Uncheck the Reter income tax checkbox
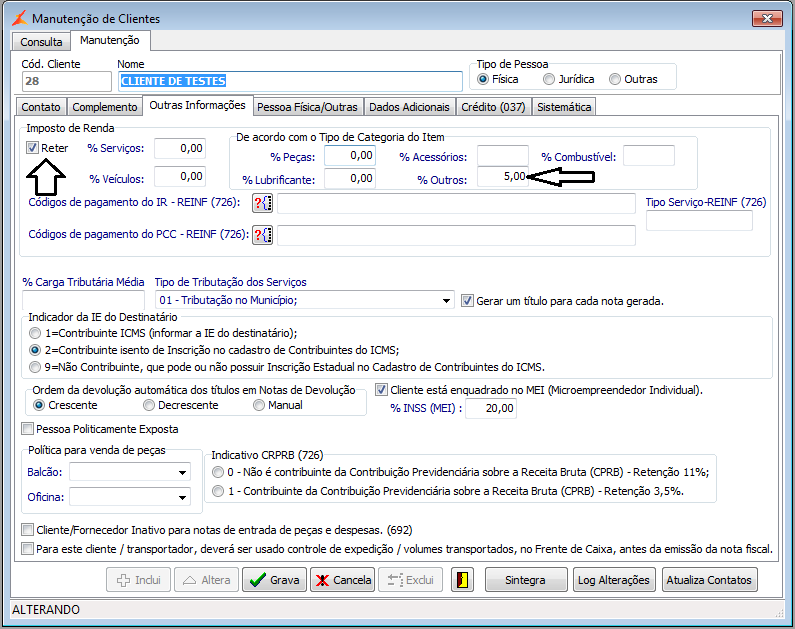 tap(32, 147)
